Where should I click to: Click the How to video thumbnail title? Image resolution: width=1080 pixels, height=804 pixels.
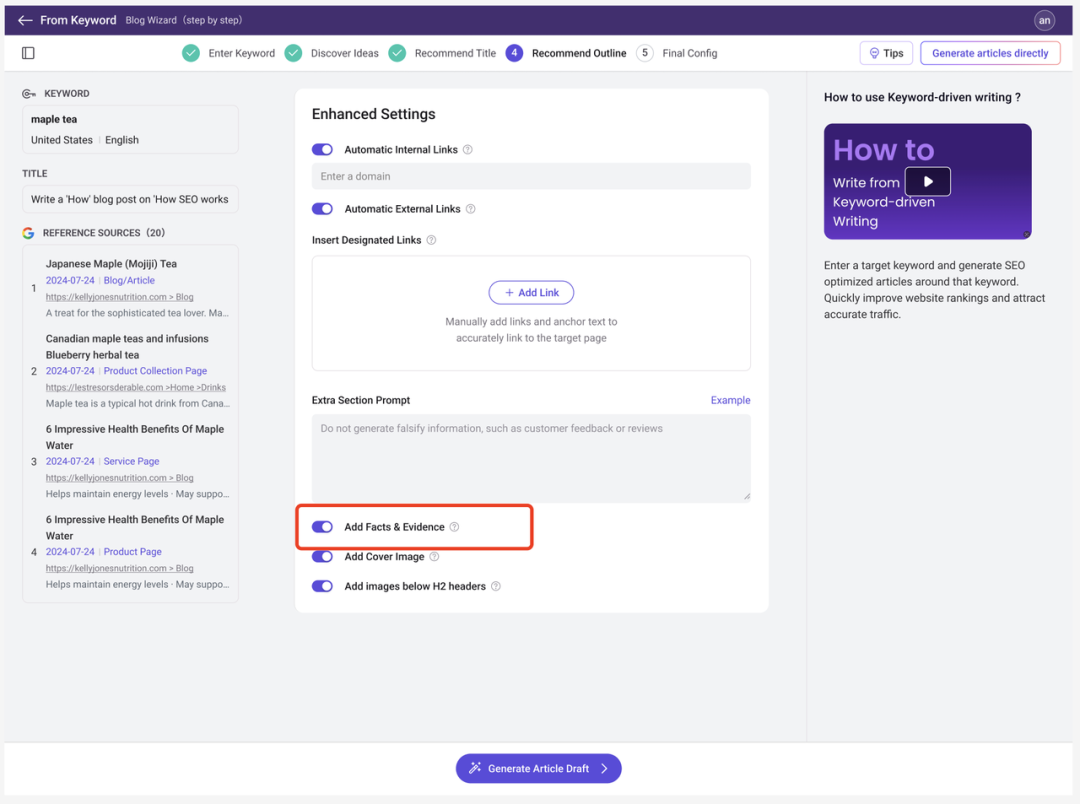(884, 150)
